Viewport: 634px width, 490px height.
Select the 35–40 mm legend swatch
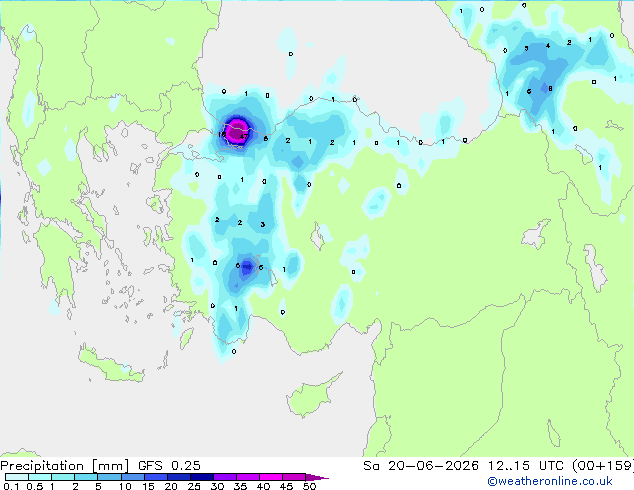pyautogui.click(x=247, y=477)
